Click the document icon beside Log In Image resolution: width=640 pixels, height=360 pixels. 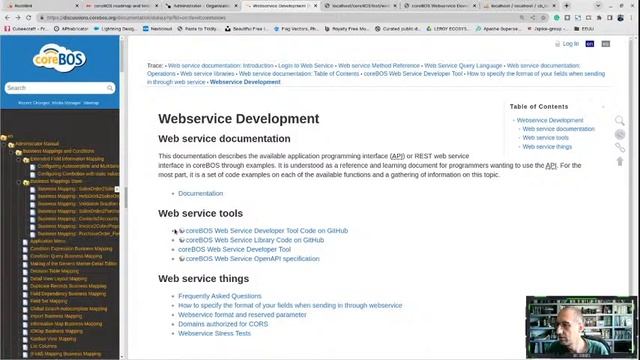(x=557, y=44)
